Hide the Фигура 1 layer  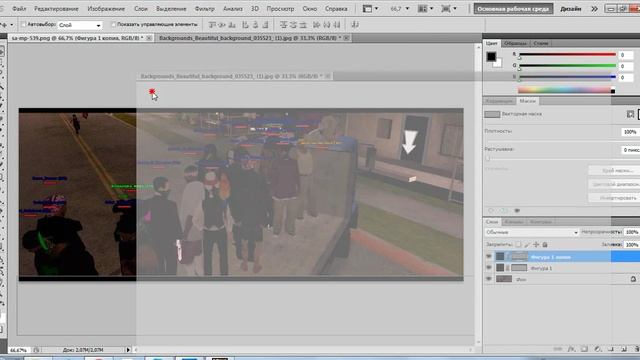(x=489, y=268)
